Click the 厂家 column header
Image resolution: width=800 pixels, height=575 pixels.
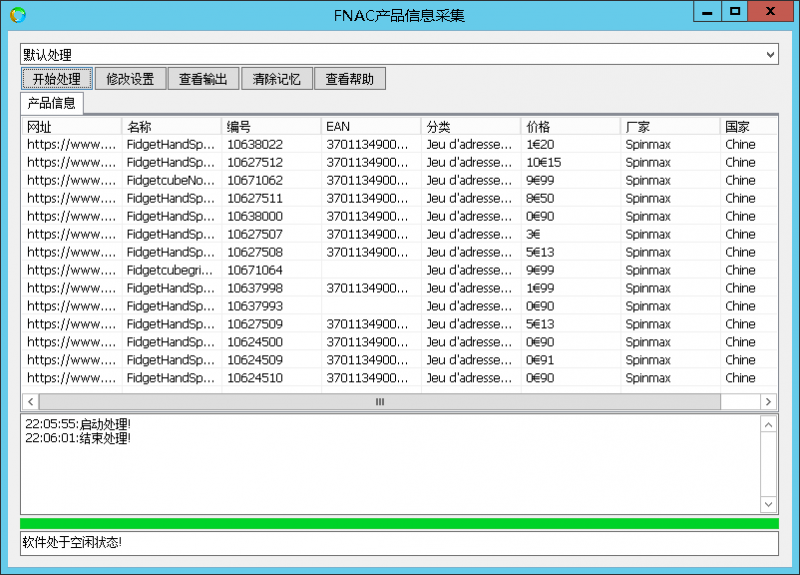click(x=670, y=127)
